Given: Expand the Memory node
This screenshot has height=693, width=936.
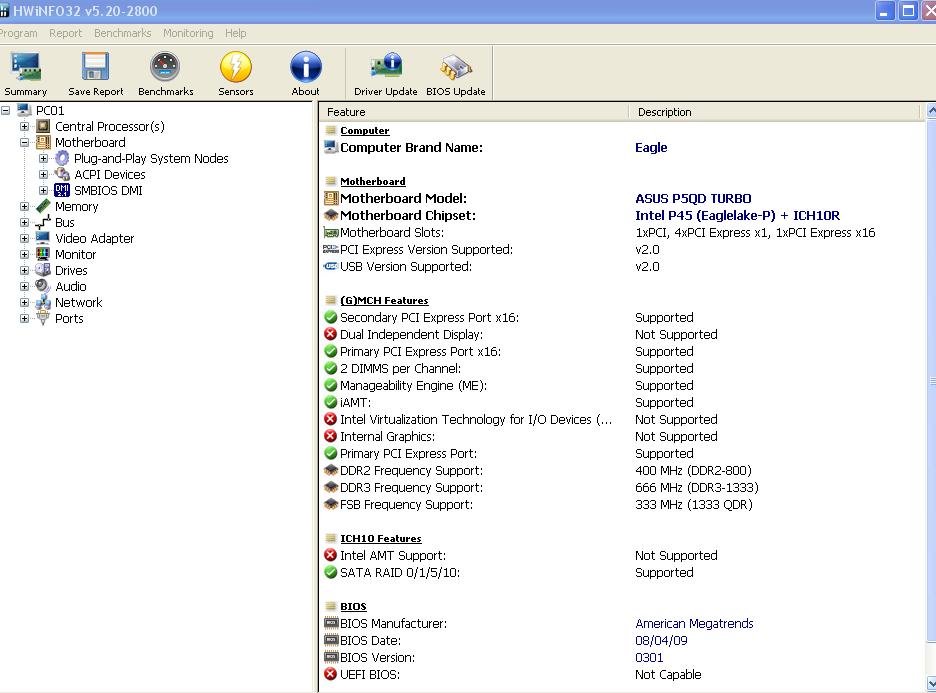Looking at the screenshot, I should 24,207.
